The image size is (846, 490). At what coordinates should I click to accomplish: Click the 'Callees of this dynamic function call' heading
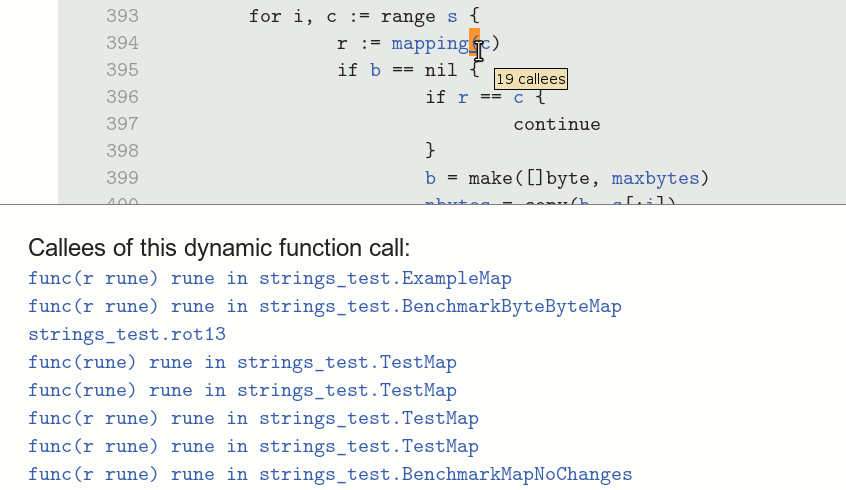point(219,248)
